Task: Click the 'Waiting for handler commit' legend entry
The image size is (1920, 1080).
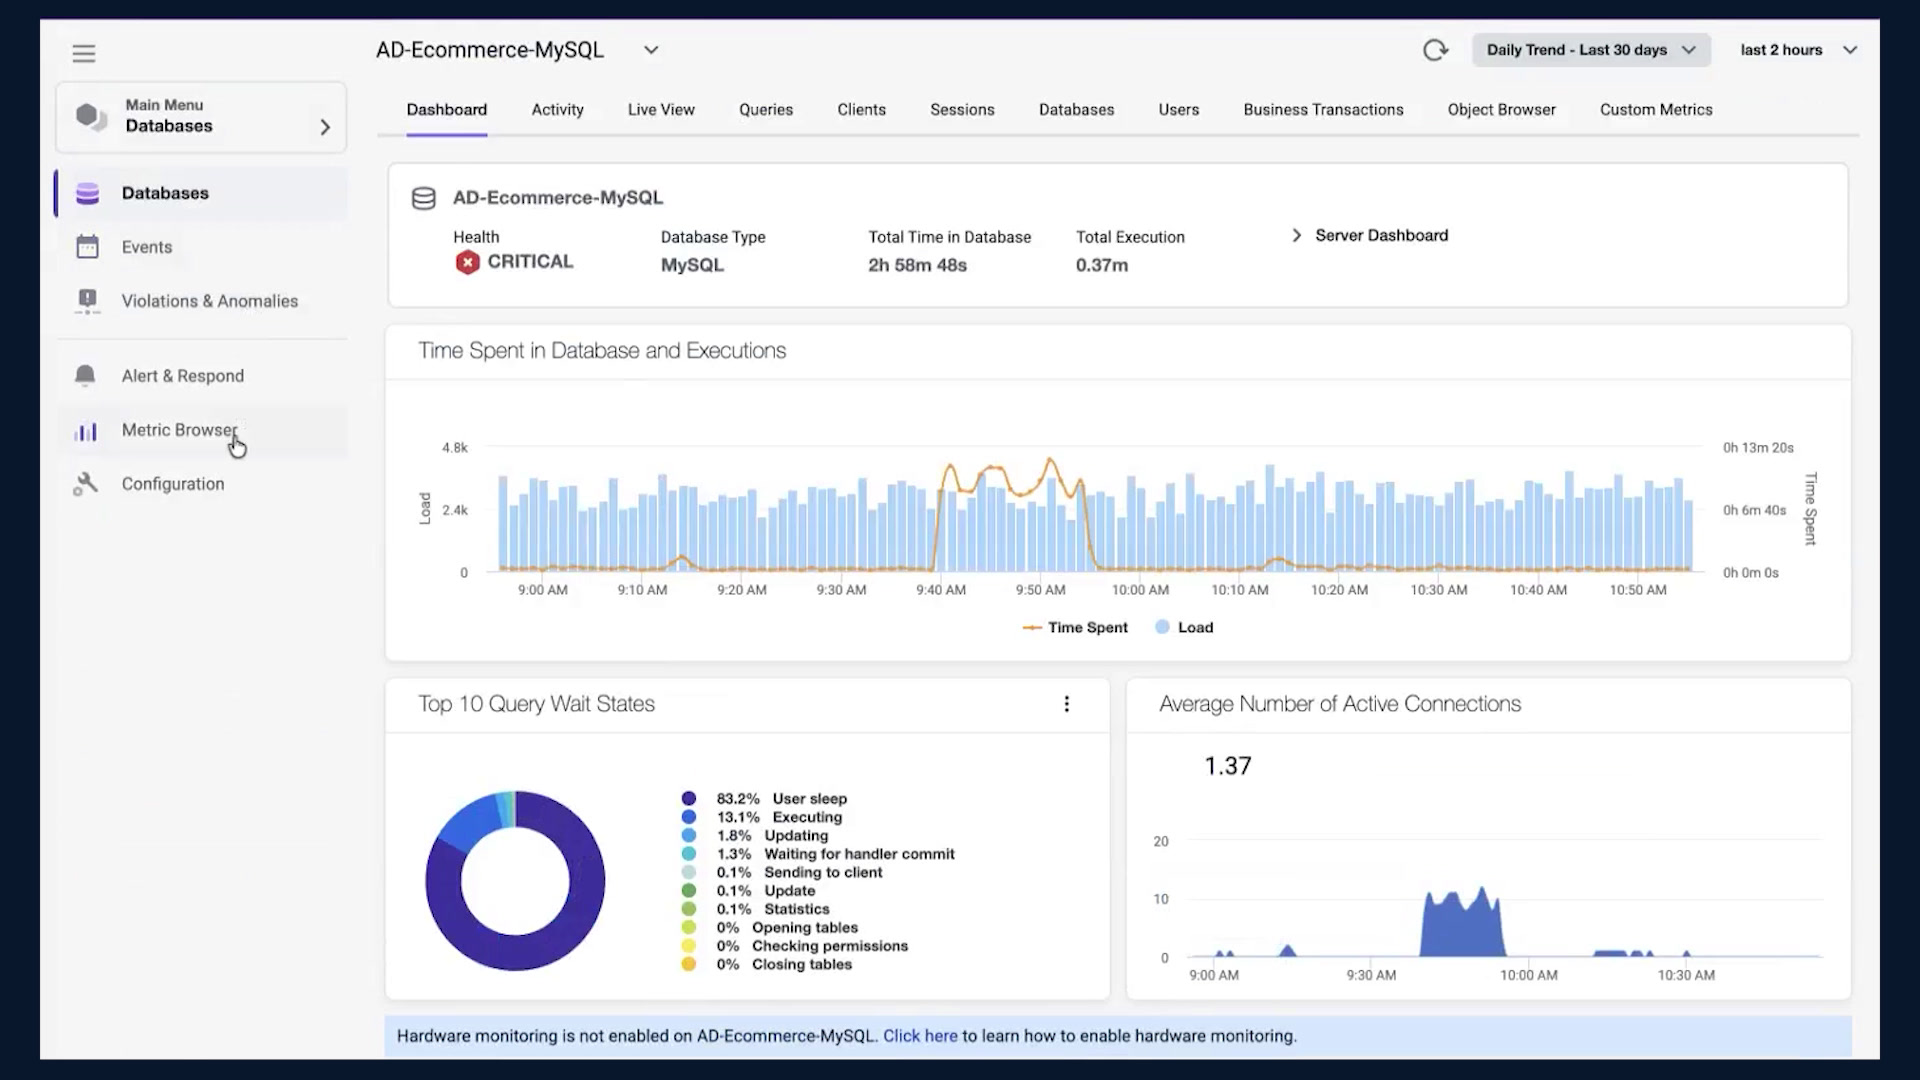Action: point(818,854)
